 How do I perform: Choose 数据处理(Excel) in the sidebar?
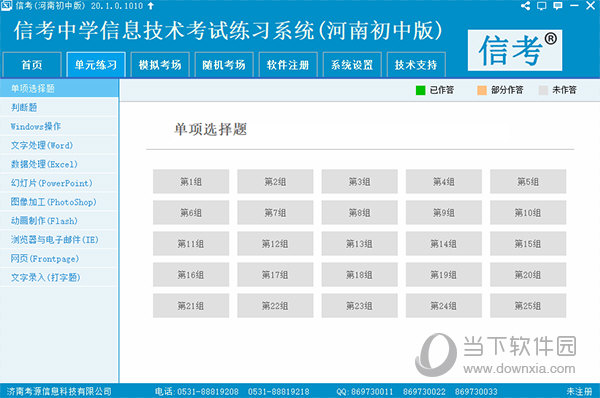59,164
